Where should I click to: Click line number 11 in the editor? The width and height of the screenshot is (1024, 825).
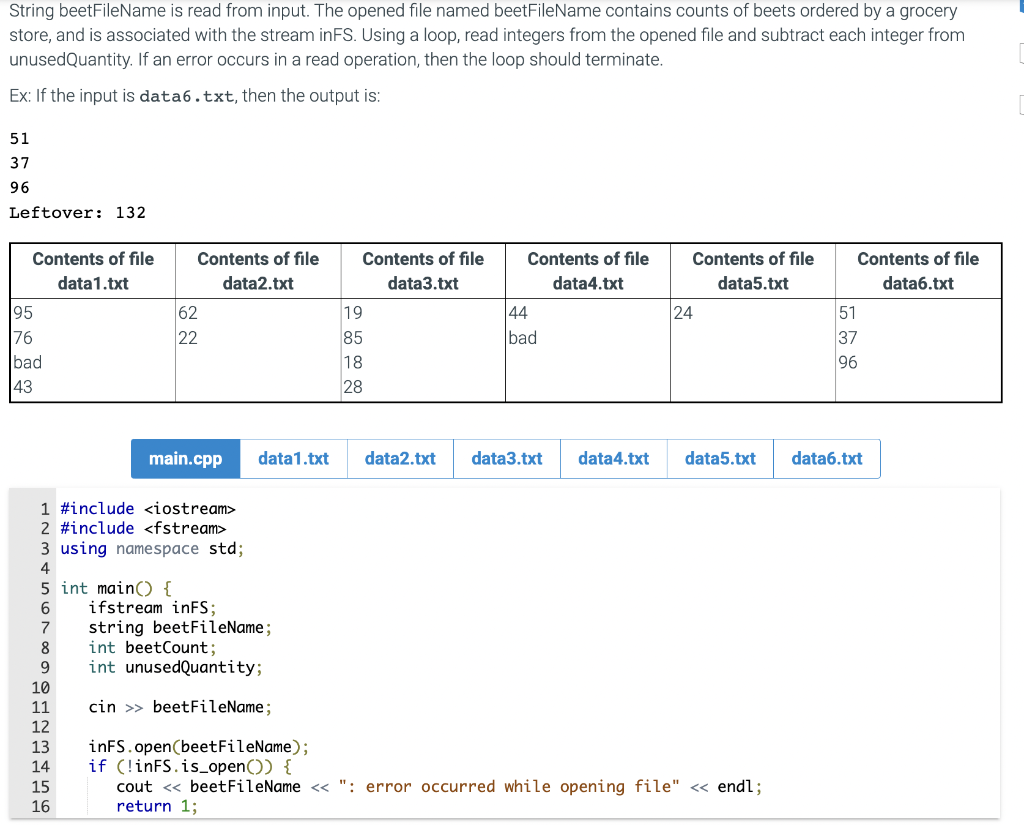[42, 707]
